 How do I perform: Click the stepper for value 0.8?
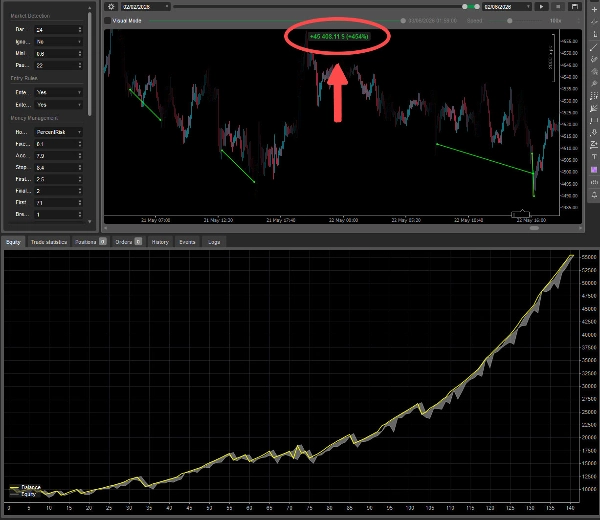click(80, 54)
